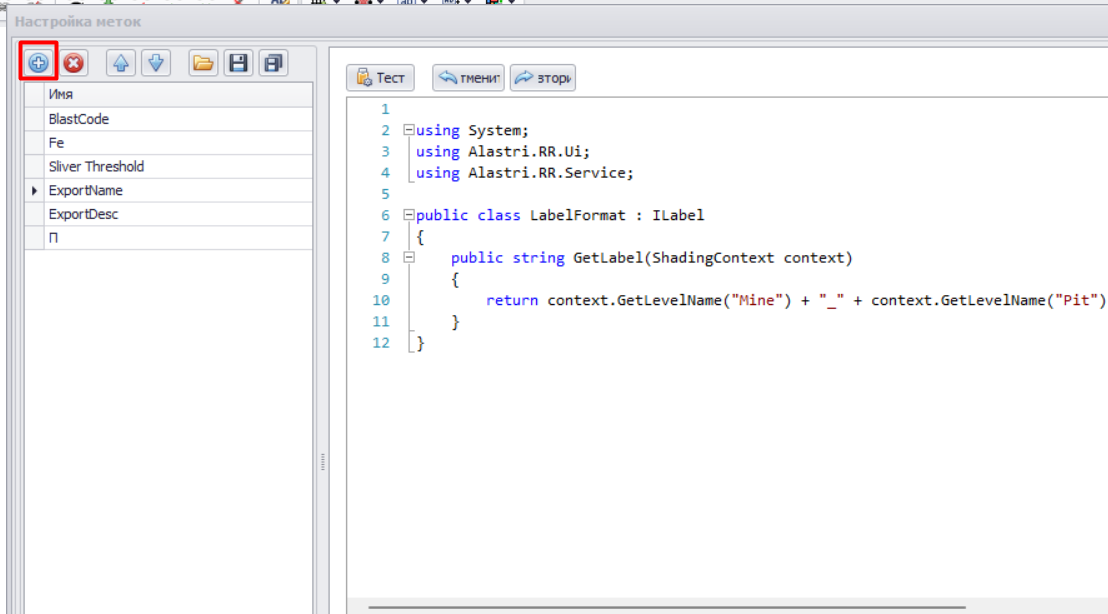Run the script with the Тест button
This screenshot has width=1108, height=614.
pyautogui.click(x=380, y=78)
